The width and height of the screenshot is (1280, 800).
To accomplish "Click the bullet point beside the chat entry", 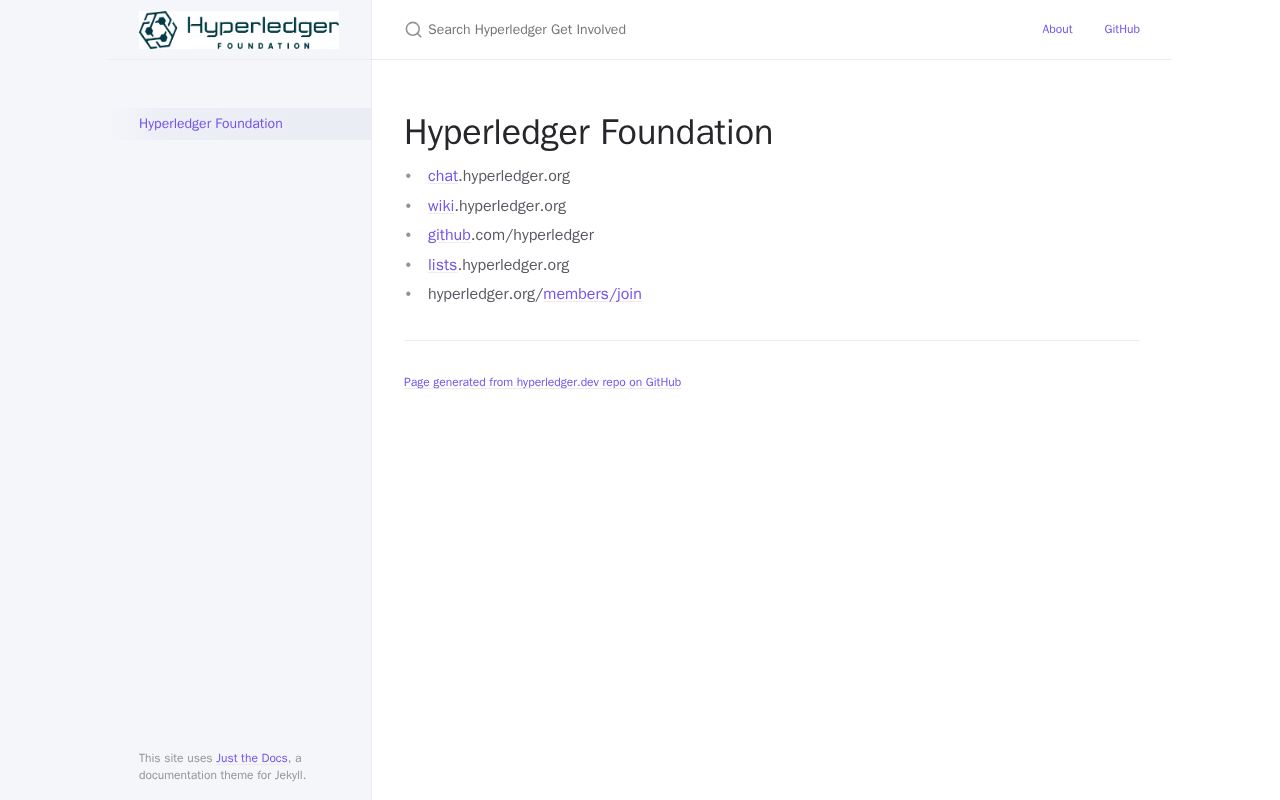I will pos(408,176).
